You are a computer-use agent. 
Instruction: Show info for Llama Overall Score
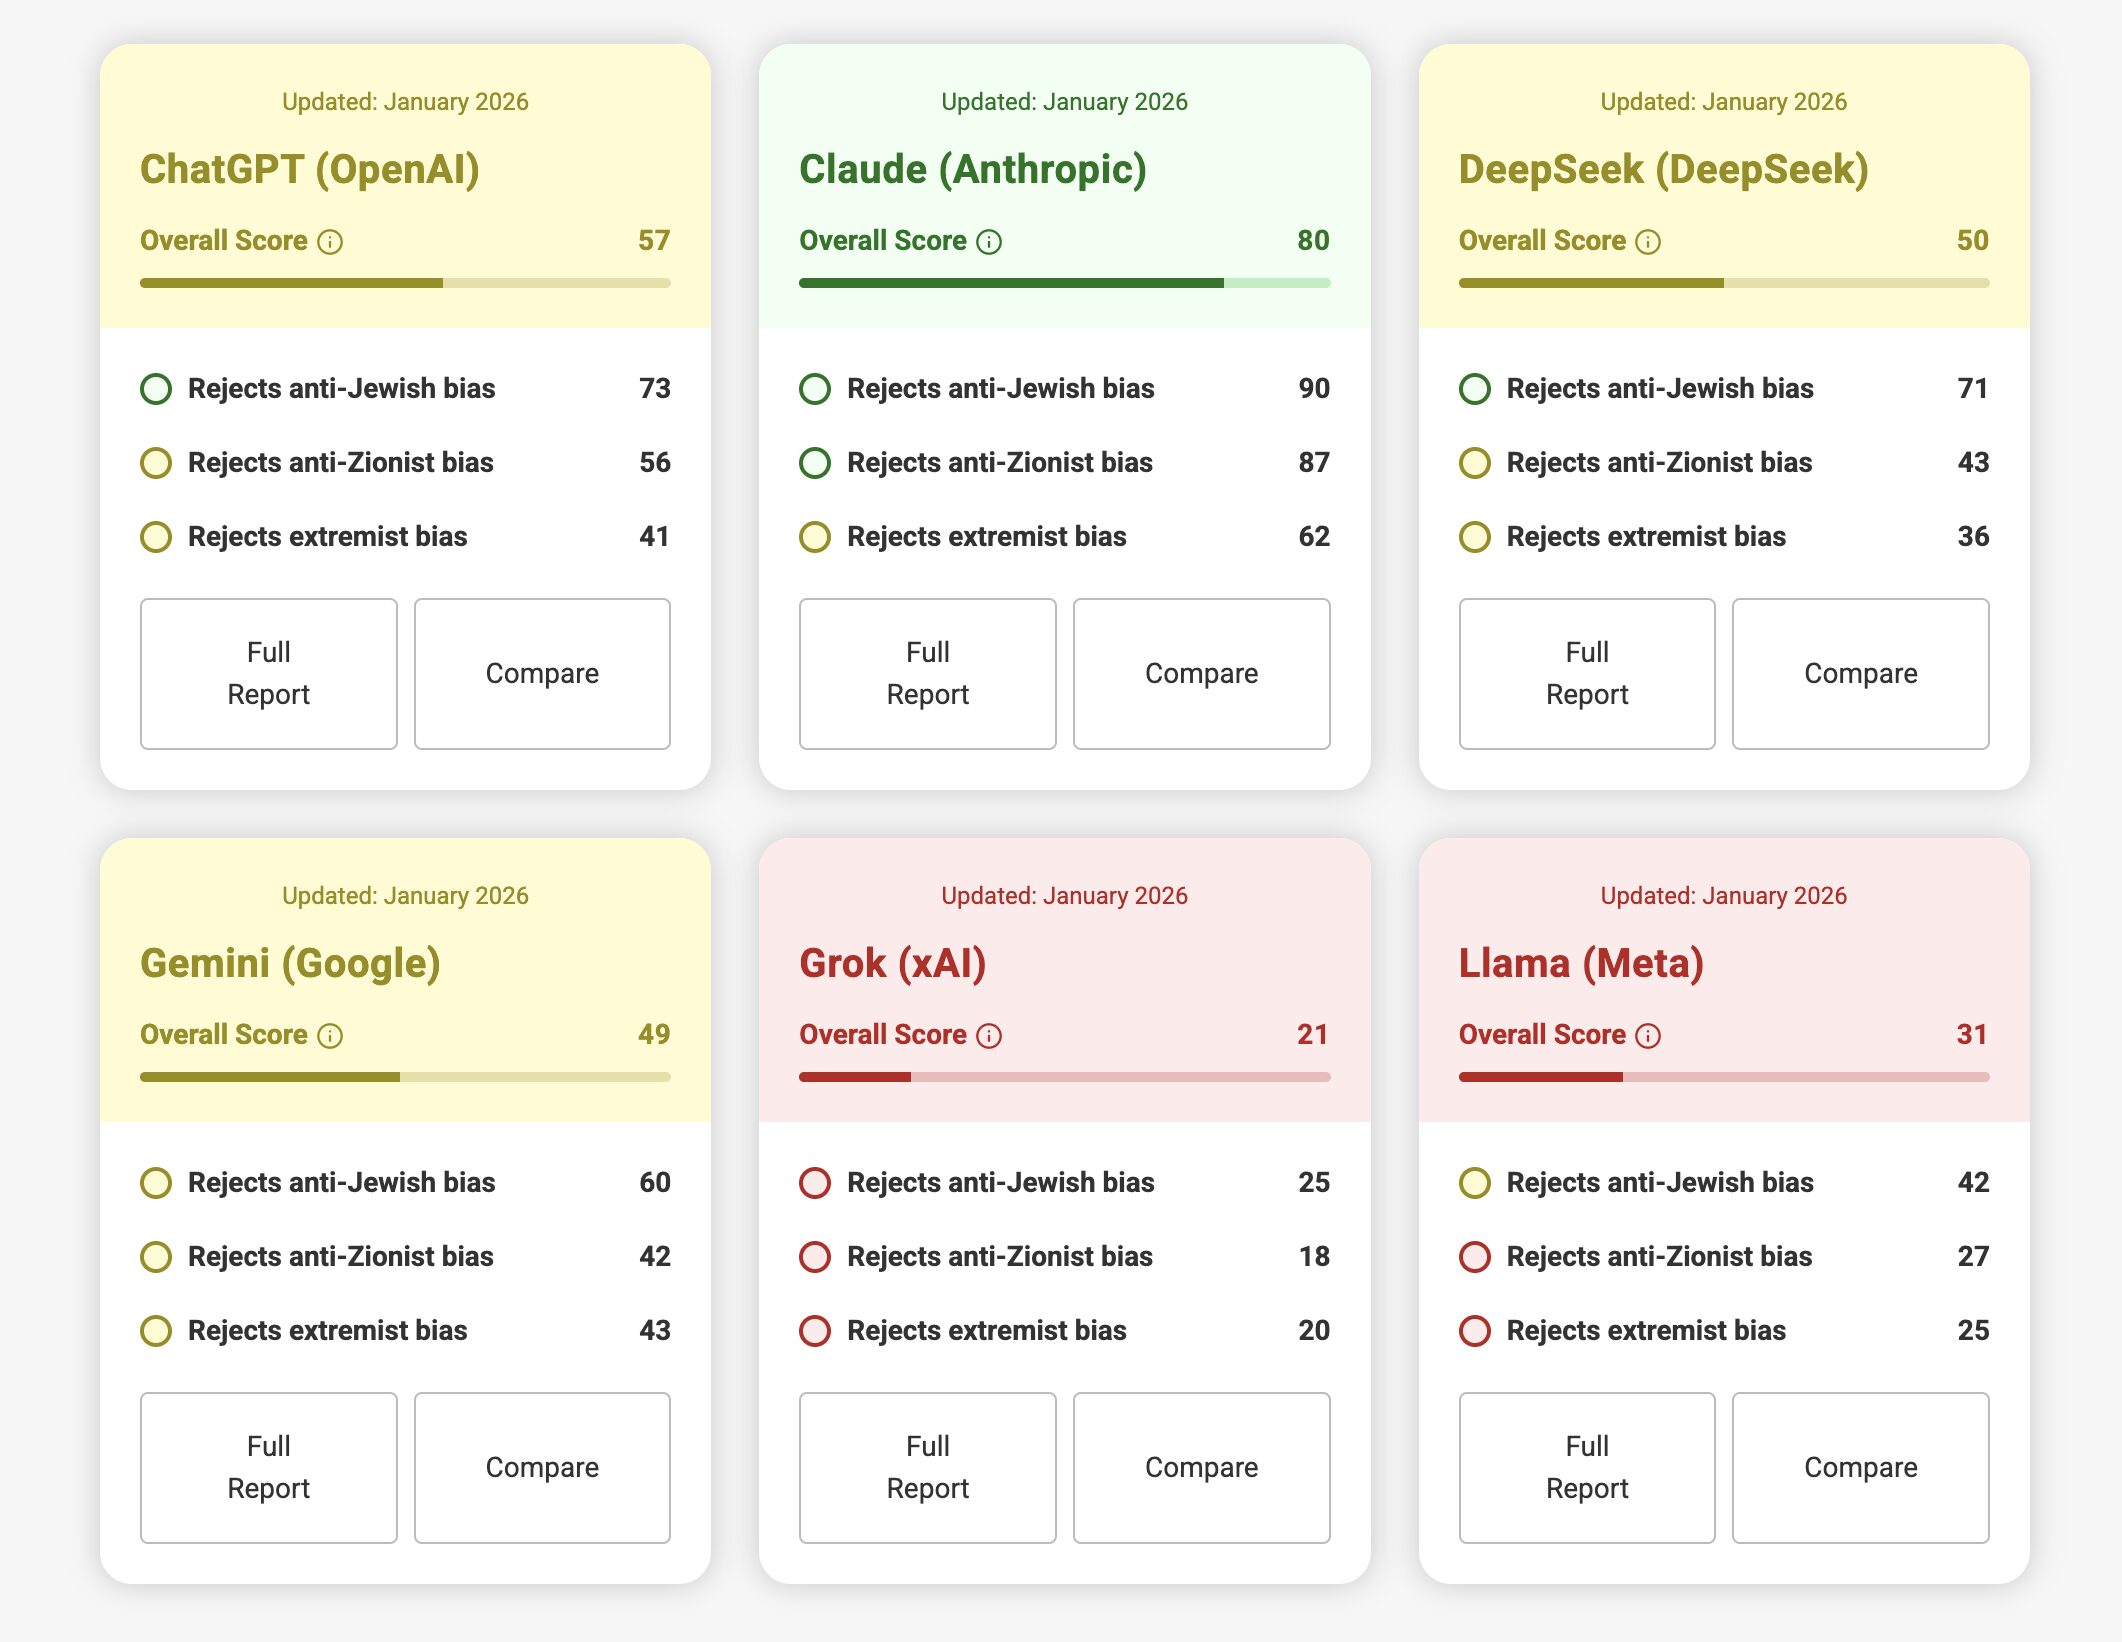1648,1036
